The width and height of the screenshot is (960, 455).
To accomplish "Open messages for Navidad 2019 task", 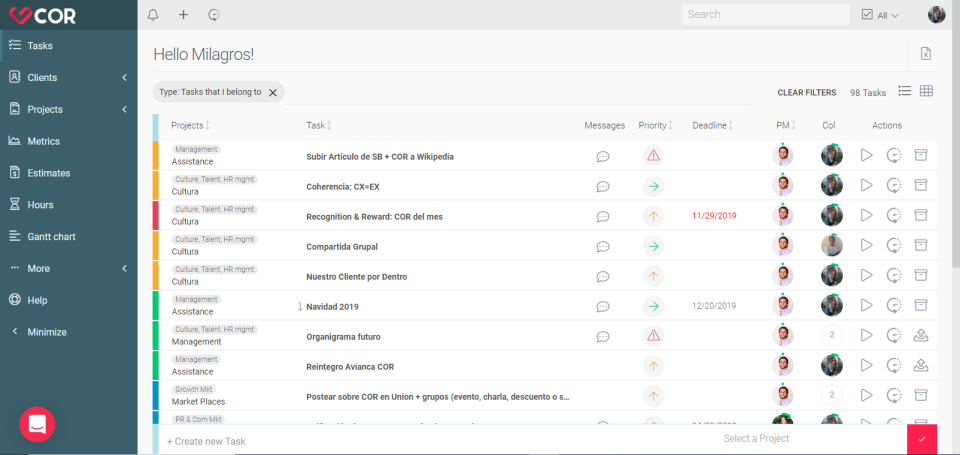I will coord(602,306).
